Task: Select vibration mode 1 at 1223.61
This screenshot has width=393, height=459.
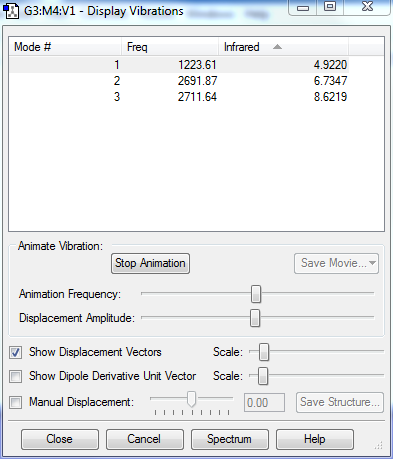Action: (179, 65)
